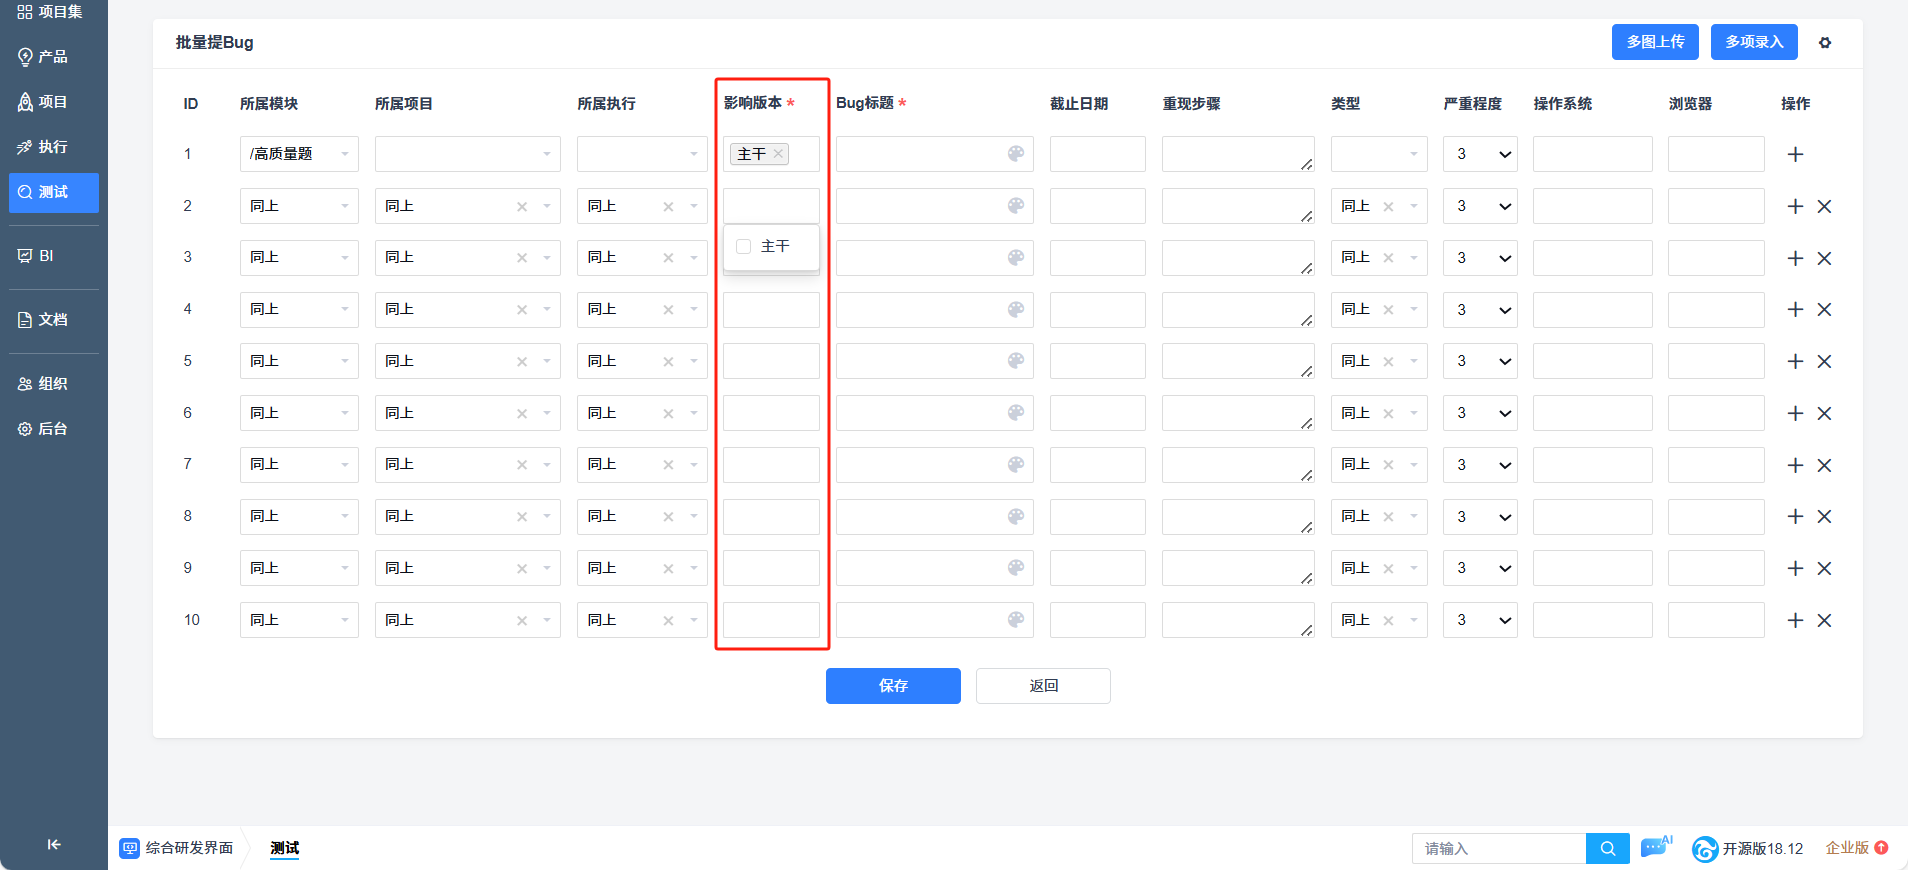Click the 返回 button

1043,686
